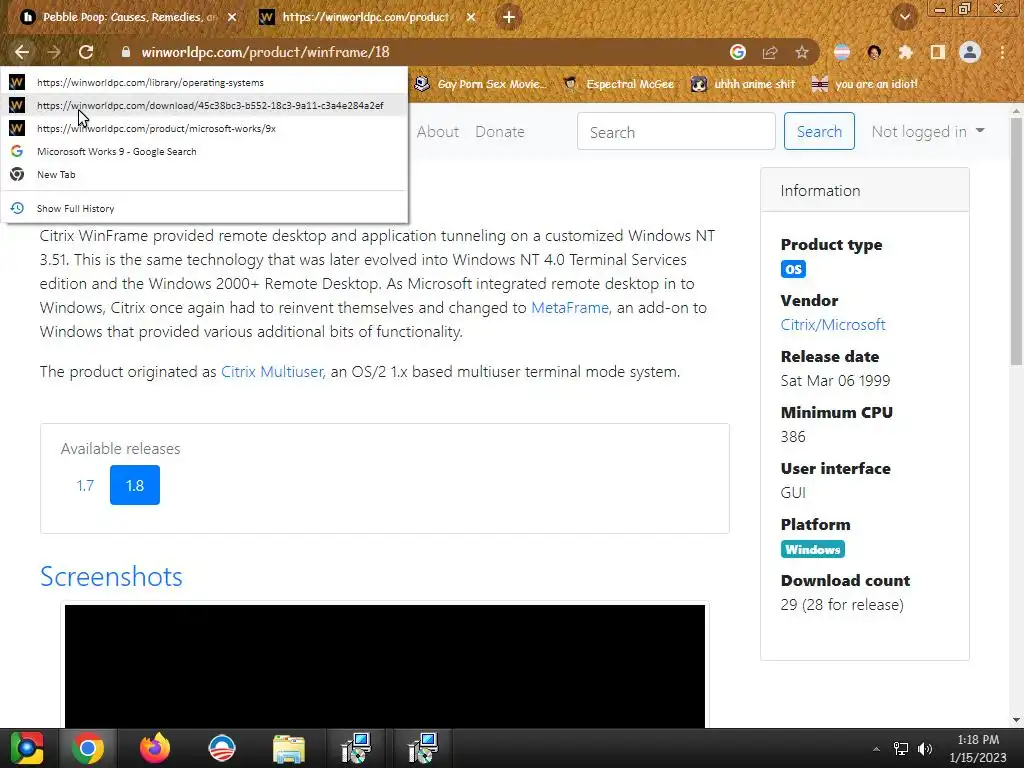The image size is (1024, 768).
Task: Select Micorosoft Works 9 Google Search entry
Action: coord(204,152)
